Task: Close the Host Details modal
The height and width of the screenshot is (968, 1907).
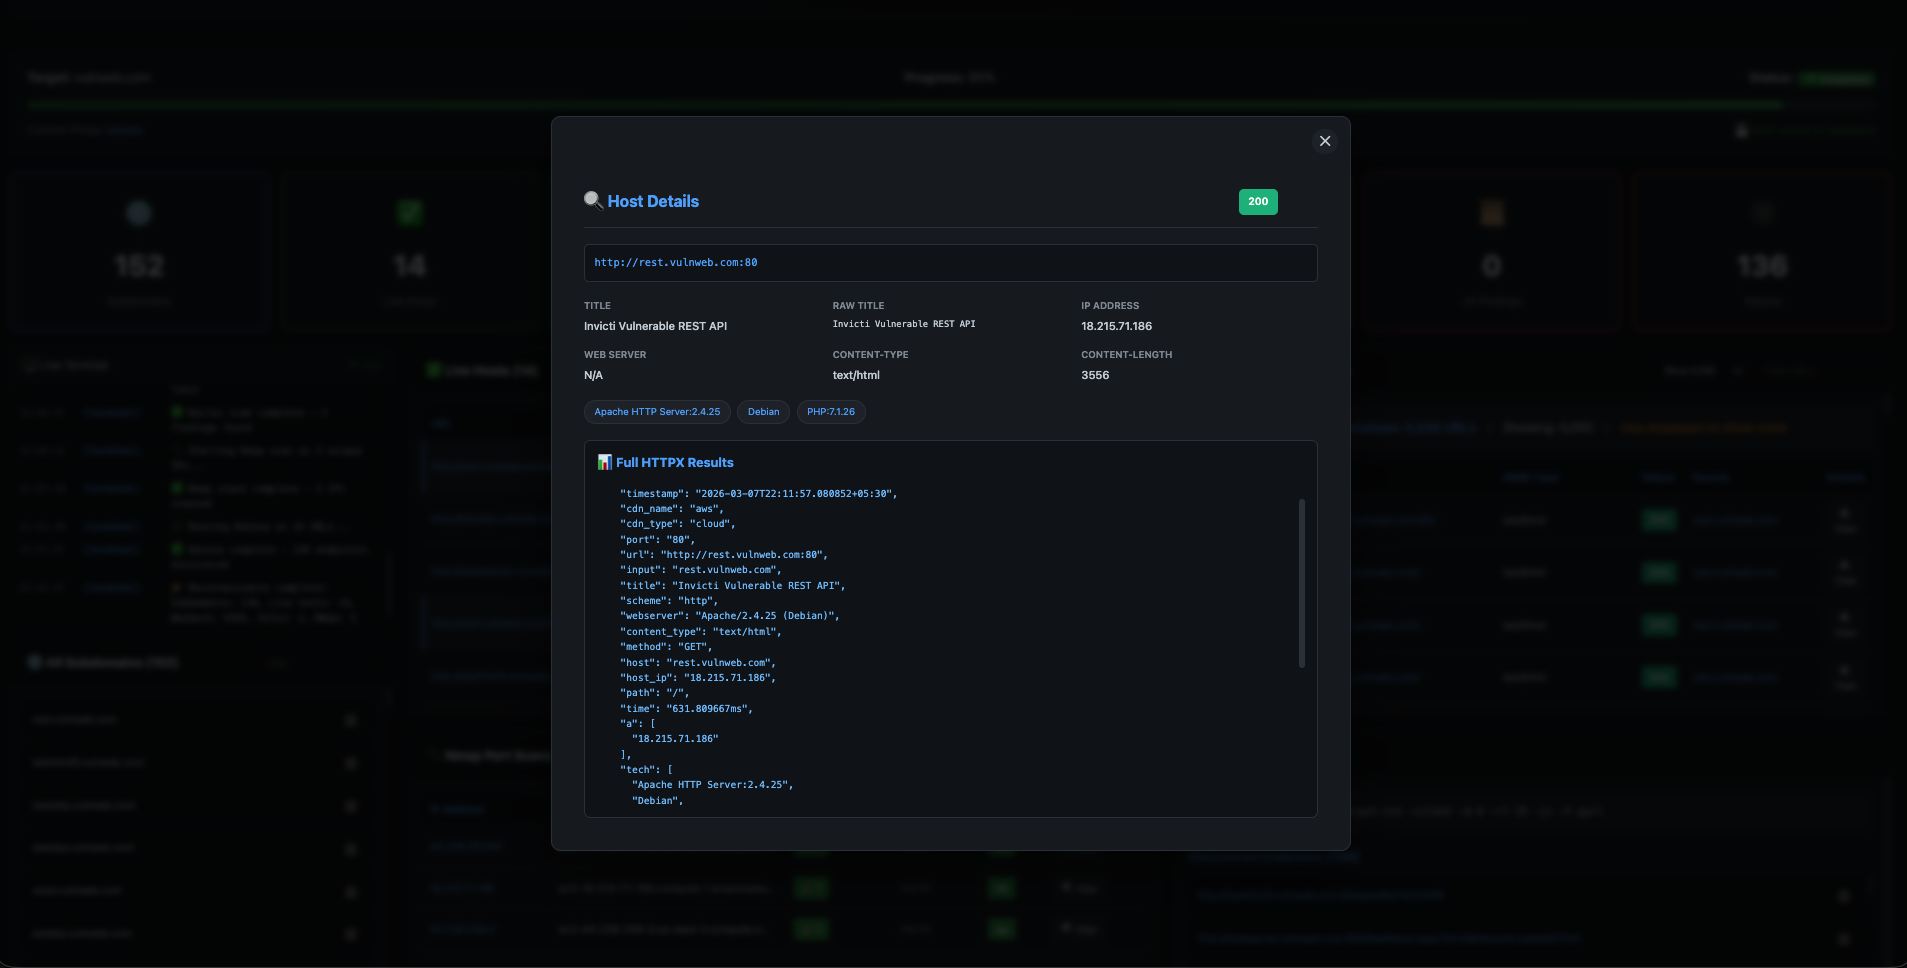Action: [x=1325, y=141]
